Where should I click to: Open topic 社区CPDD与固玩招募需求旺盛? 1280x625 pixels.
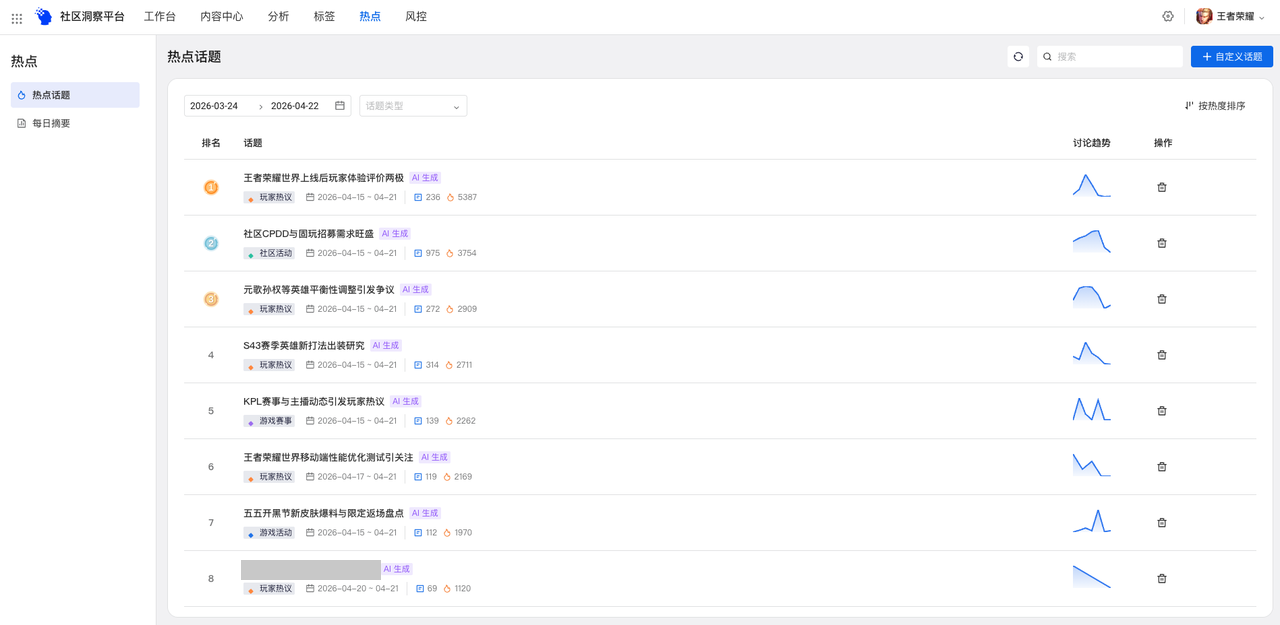[309, 234]
